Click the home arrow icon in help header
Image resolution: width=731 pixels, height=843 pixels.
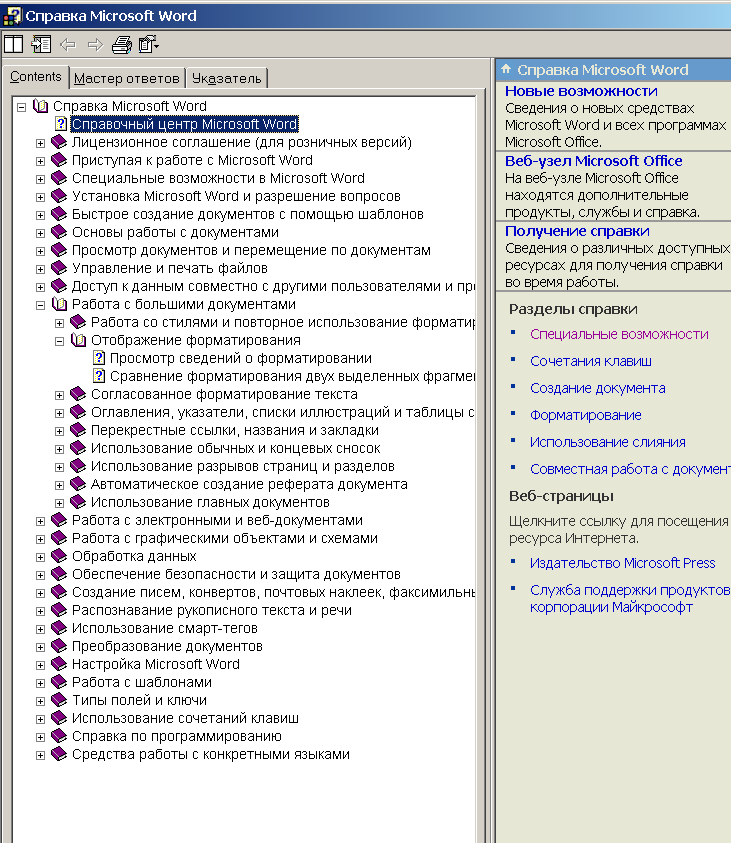[506, 69]
